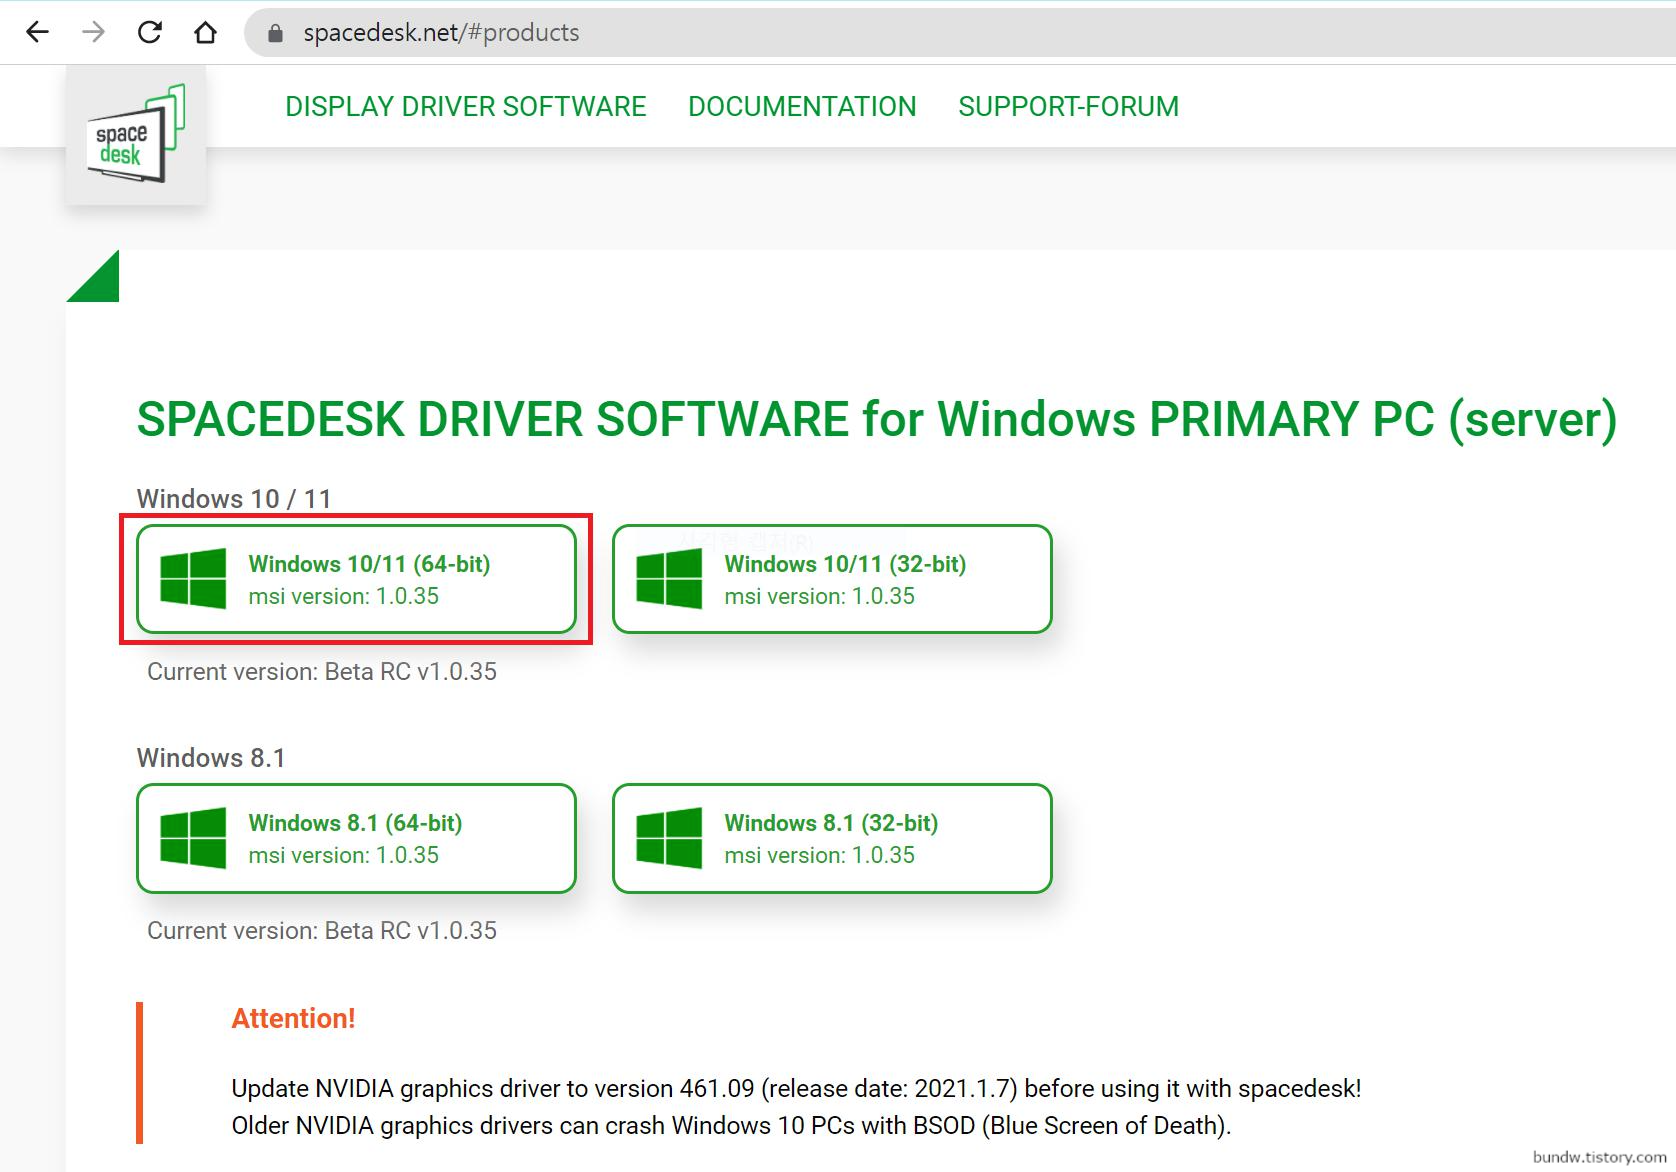Download Windows 8.1 32-bit driver
Viewport: 1676px width, 1172px height.
tap(832, 838)
